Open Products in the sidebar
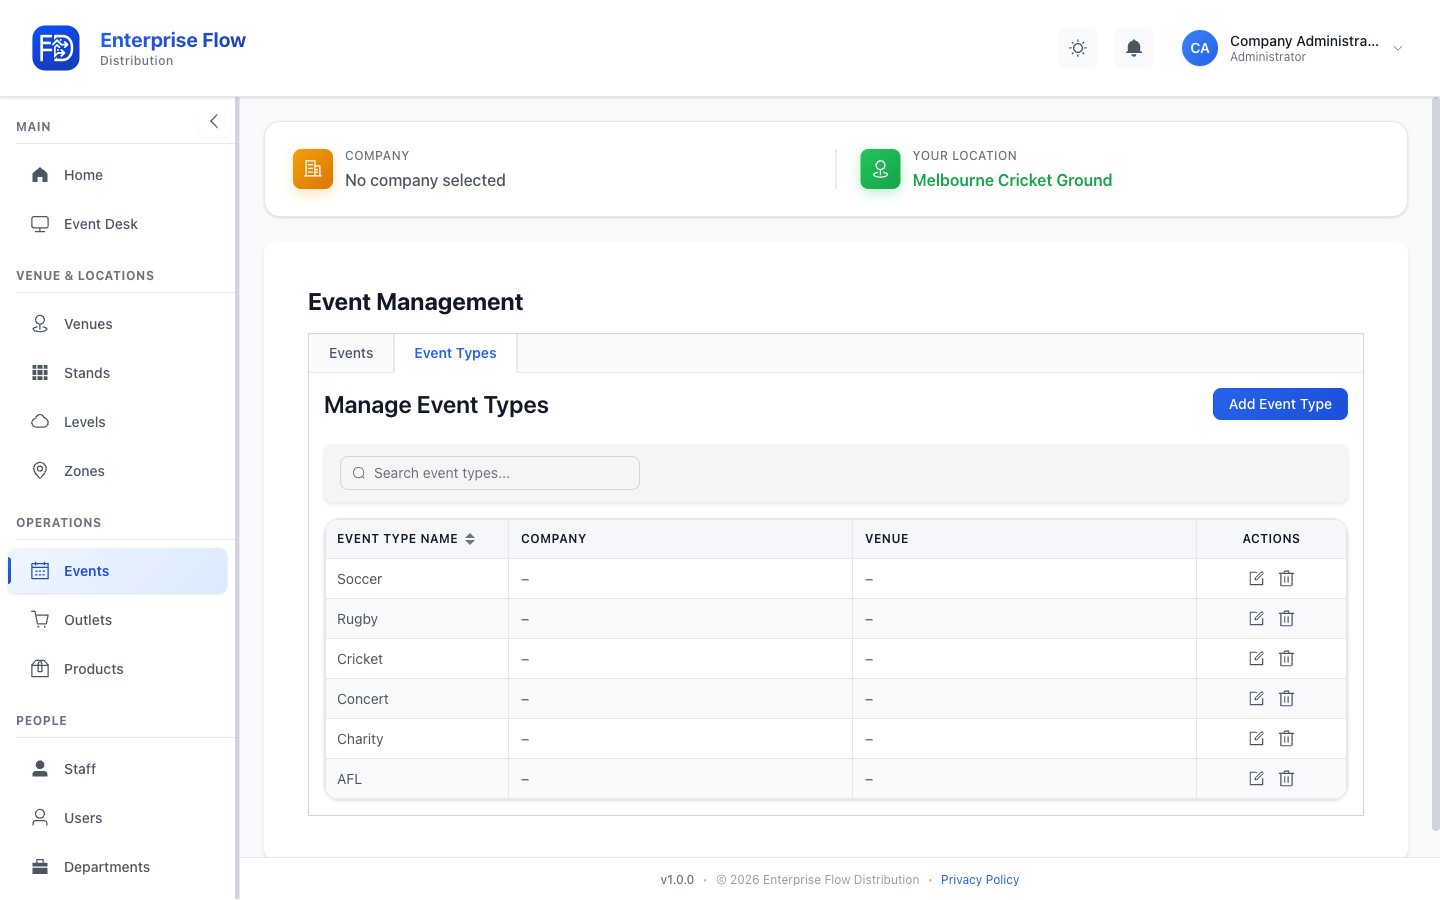This screenshot has height=900, width=1440. tap(118, 669)
